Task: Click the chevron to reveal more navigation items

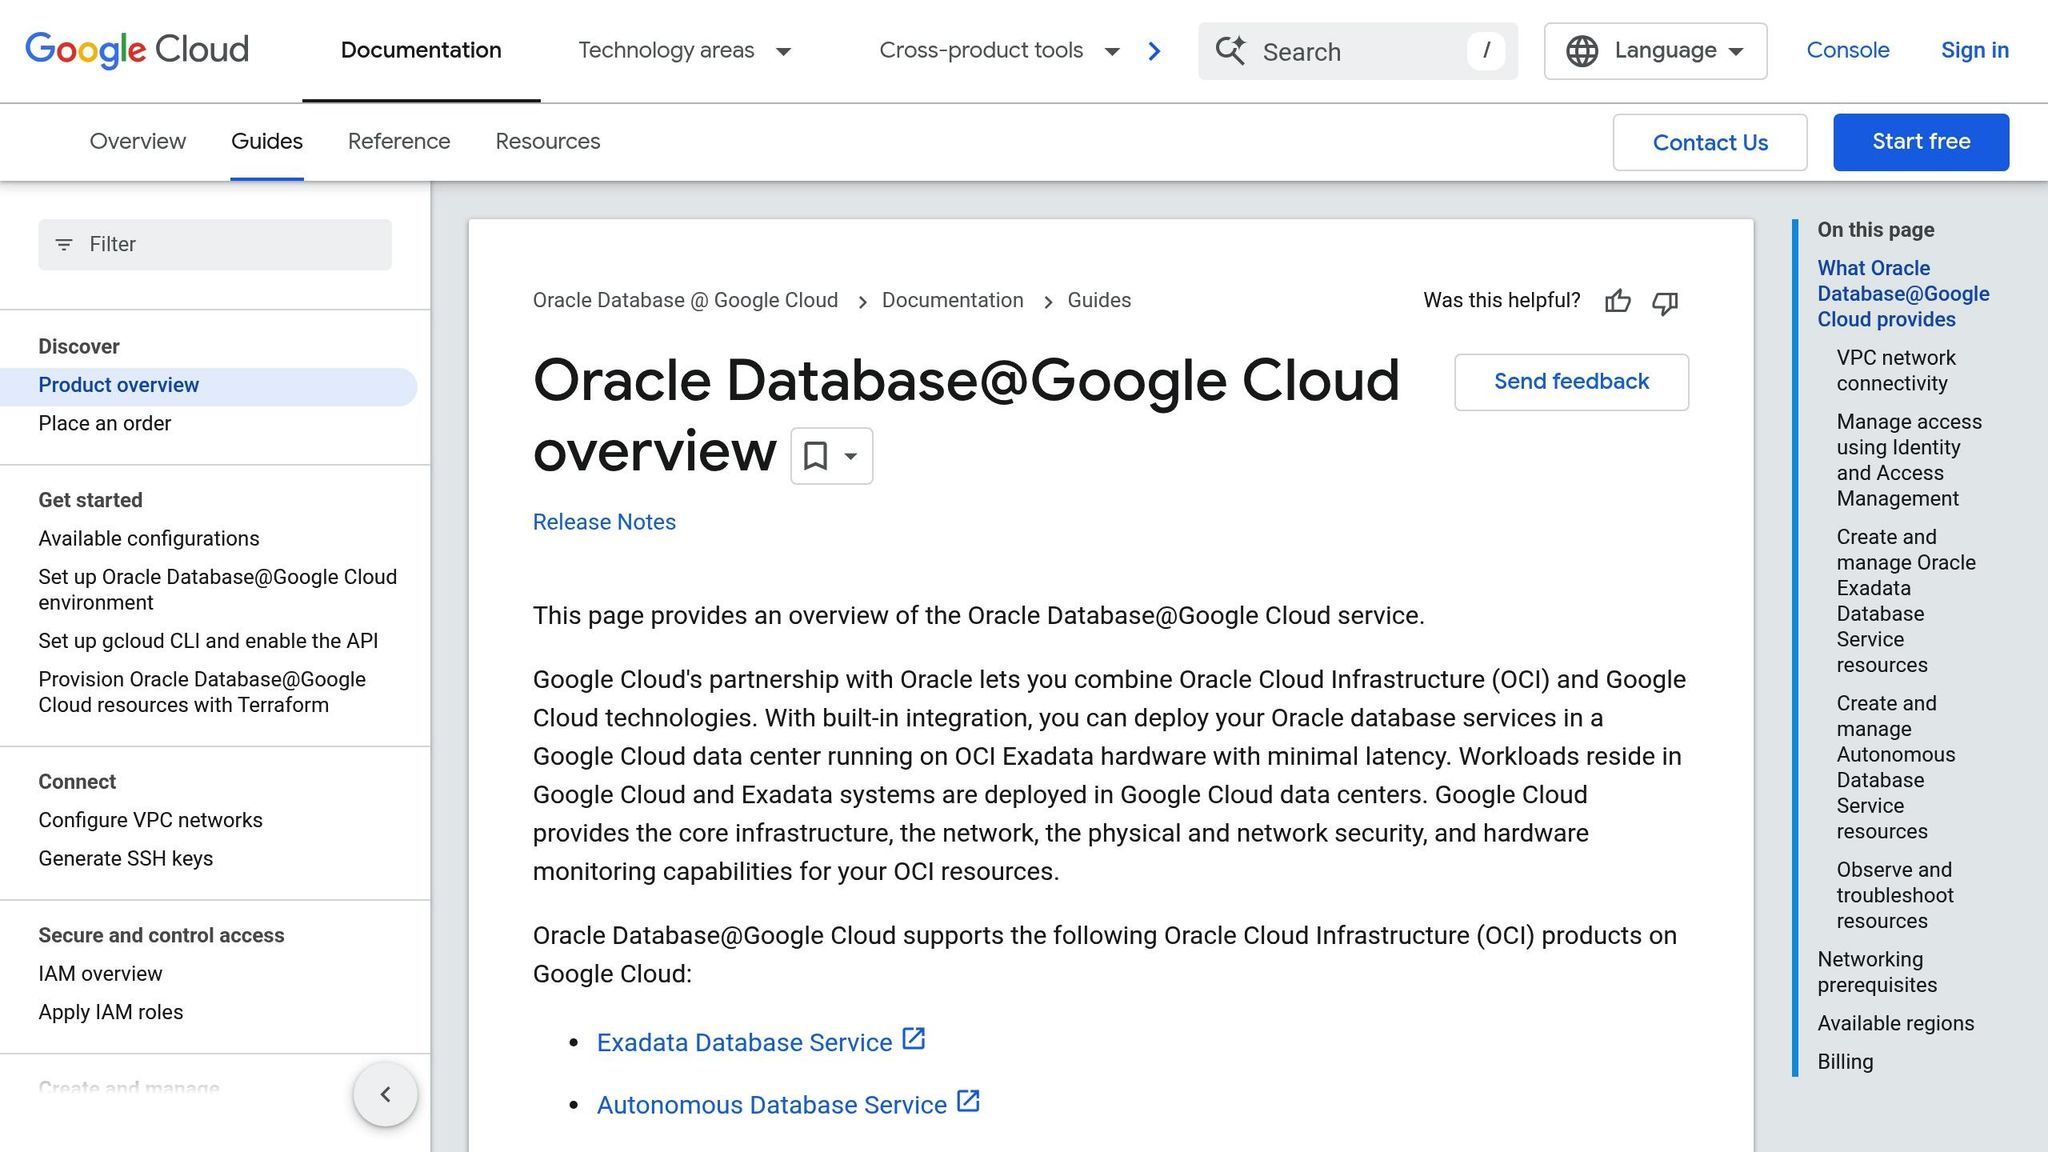Action: tap(1155, 50)
